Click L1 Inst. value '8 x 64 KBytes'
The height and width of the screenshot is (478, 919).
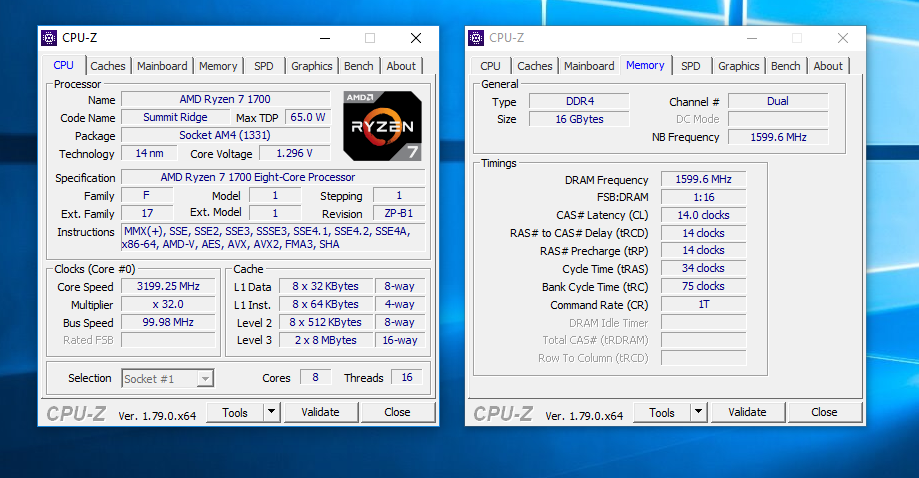326,305
